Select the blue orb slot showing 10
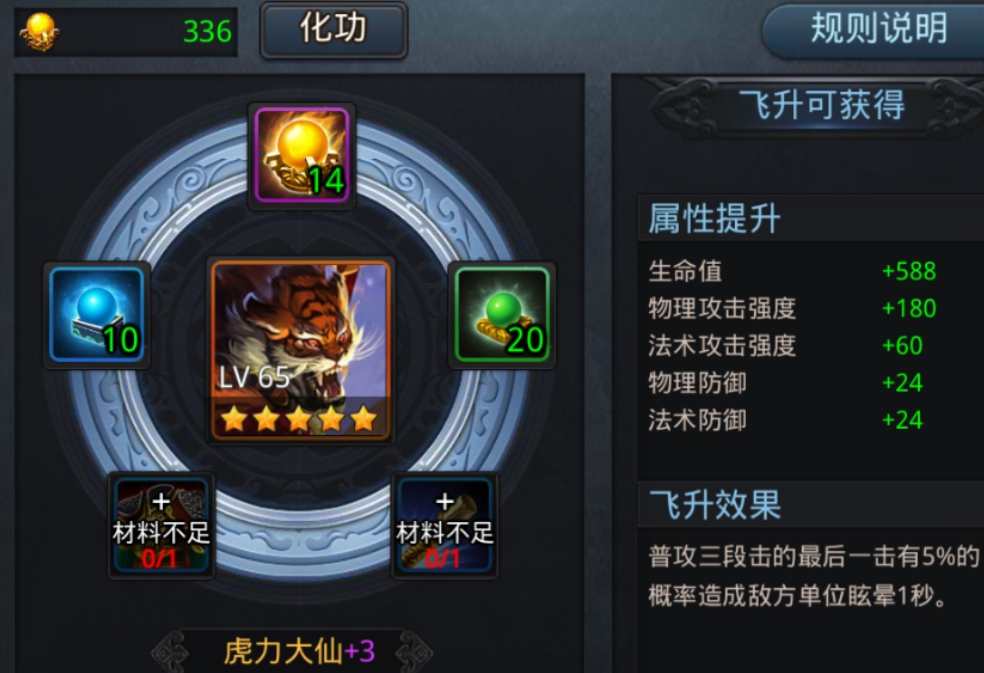984x673 pixels. click(x=97, y=315)
